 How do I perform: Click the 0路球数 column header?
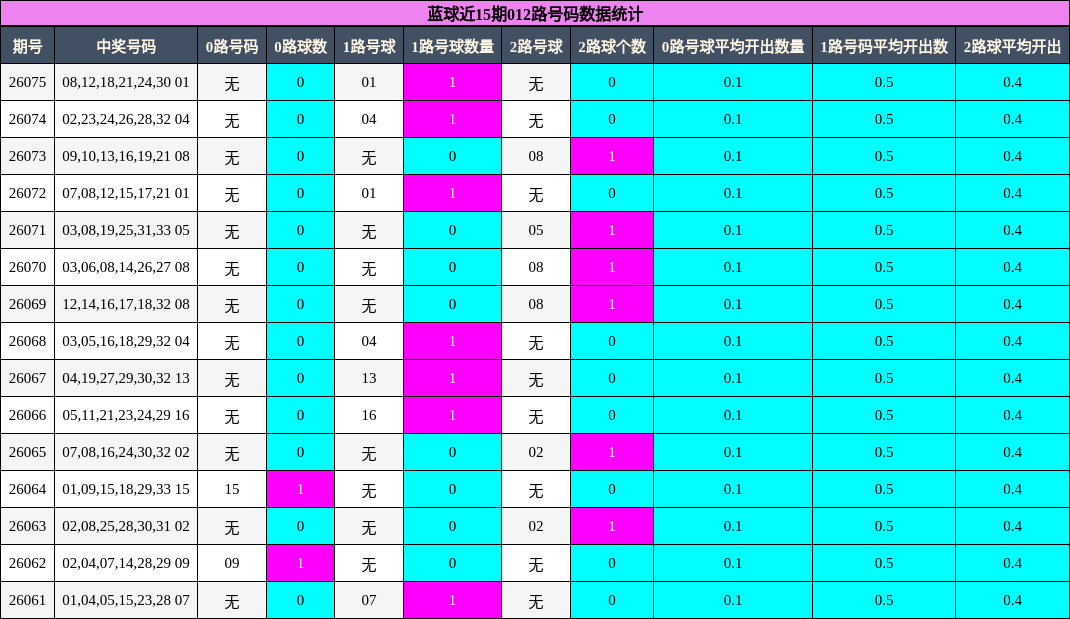(x=300, y=46)
